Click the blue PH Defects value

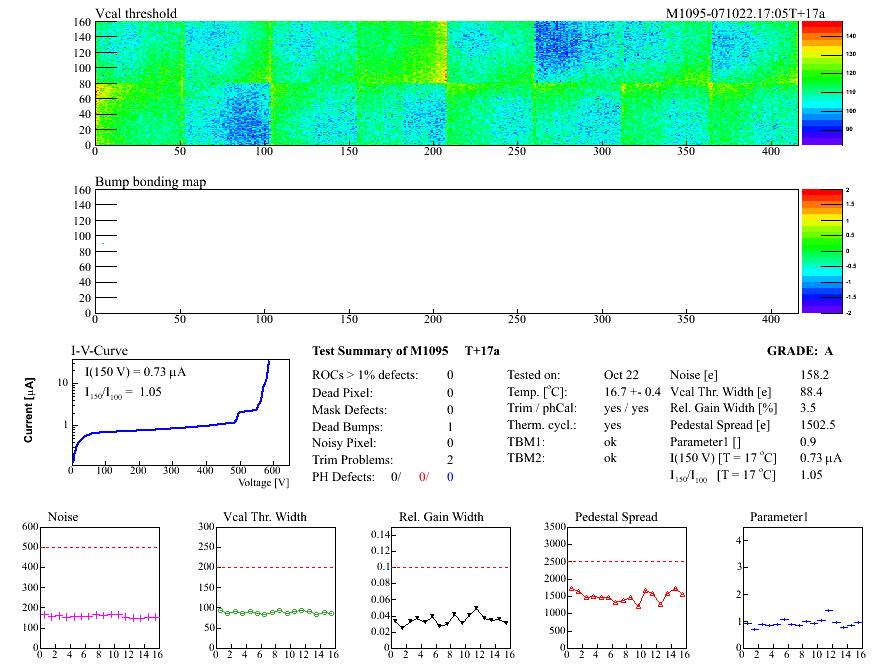click(x=451, y=477)
